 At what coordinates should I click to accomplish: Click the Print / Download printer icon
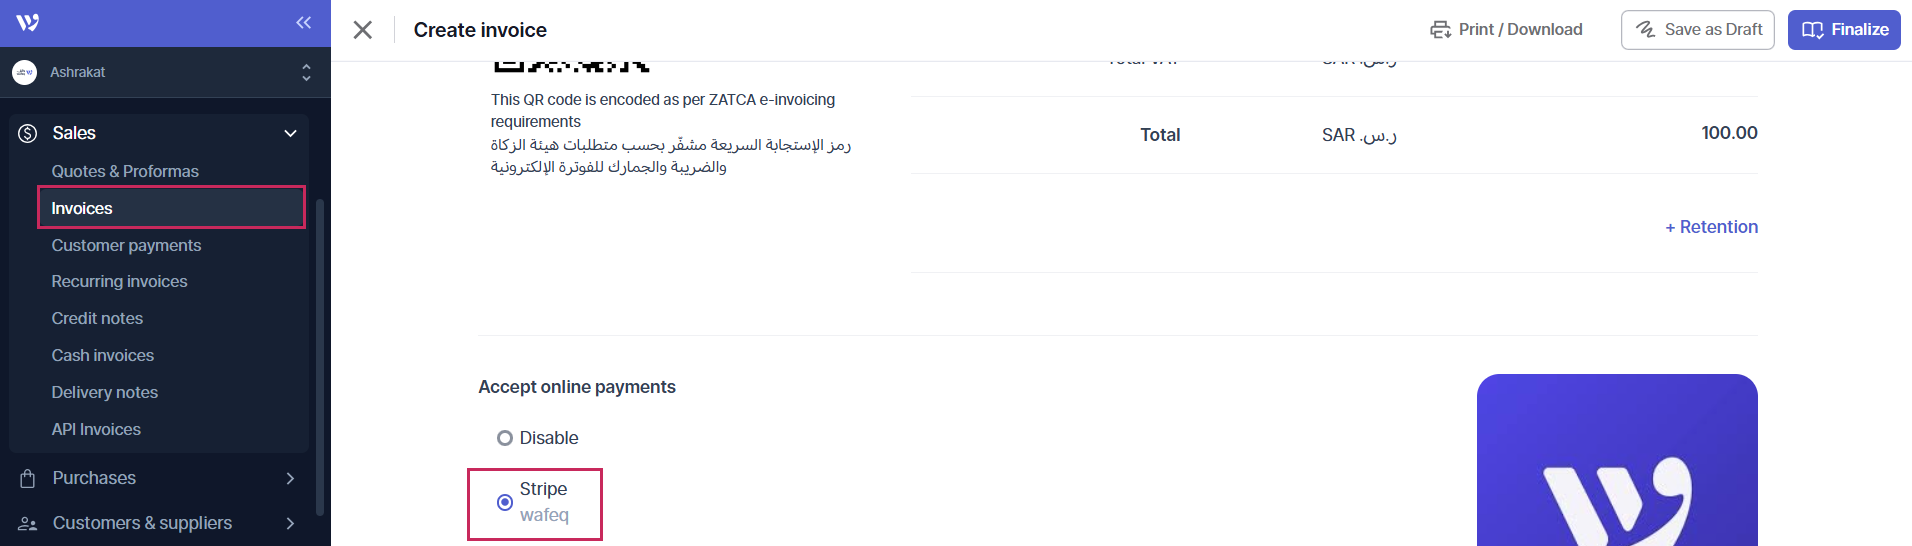[x=1440, y=30]
